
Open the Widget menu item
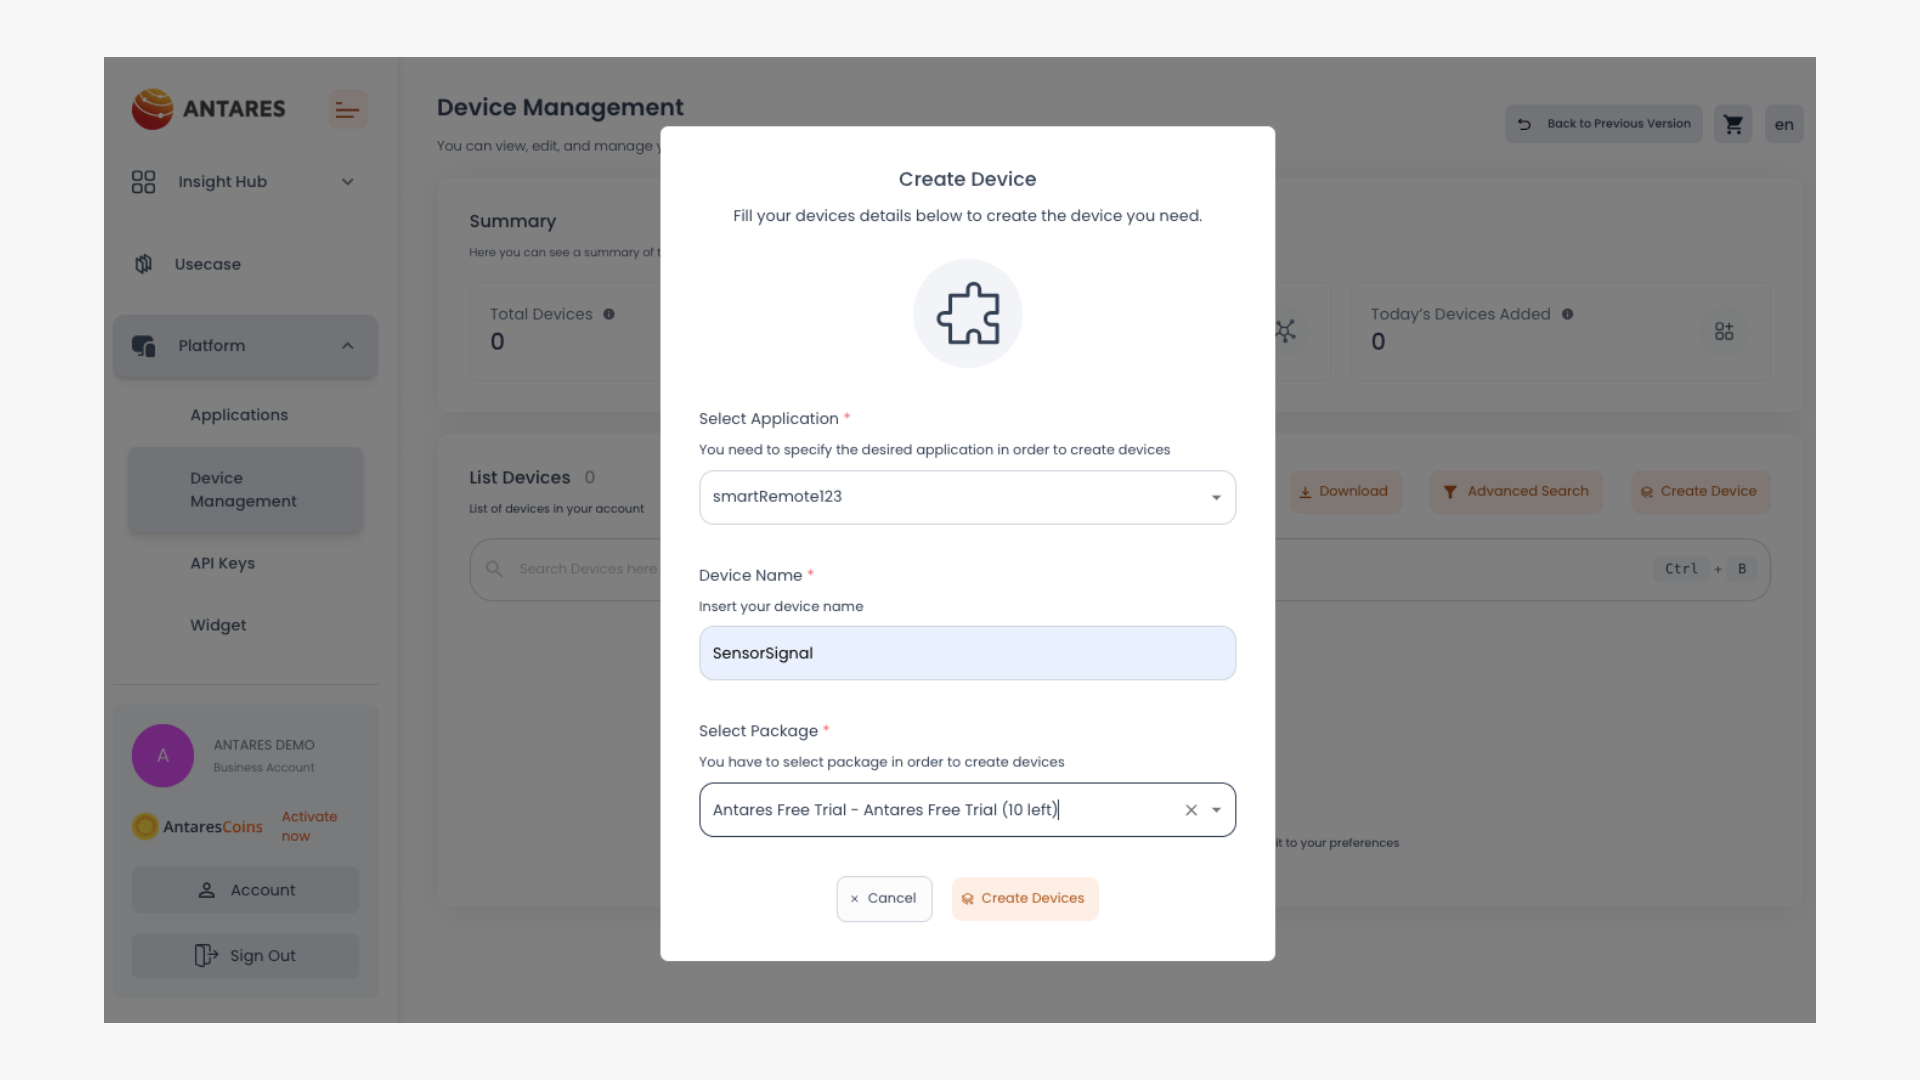click(218, 625)
